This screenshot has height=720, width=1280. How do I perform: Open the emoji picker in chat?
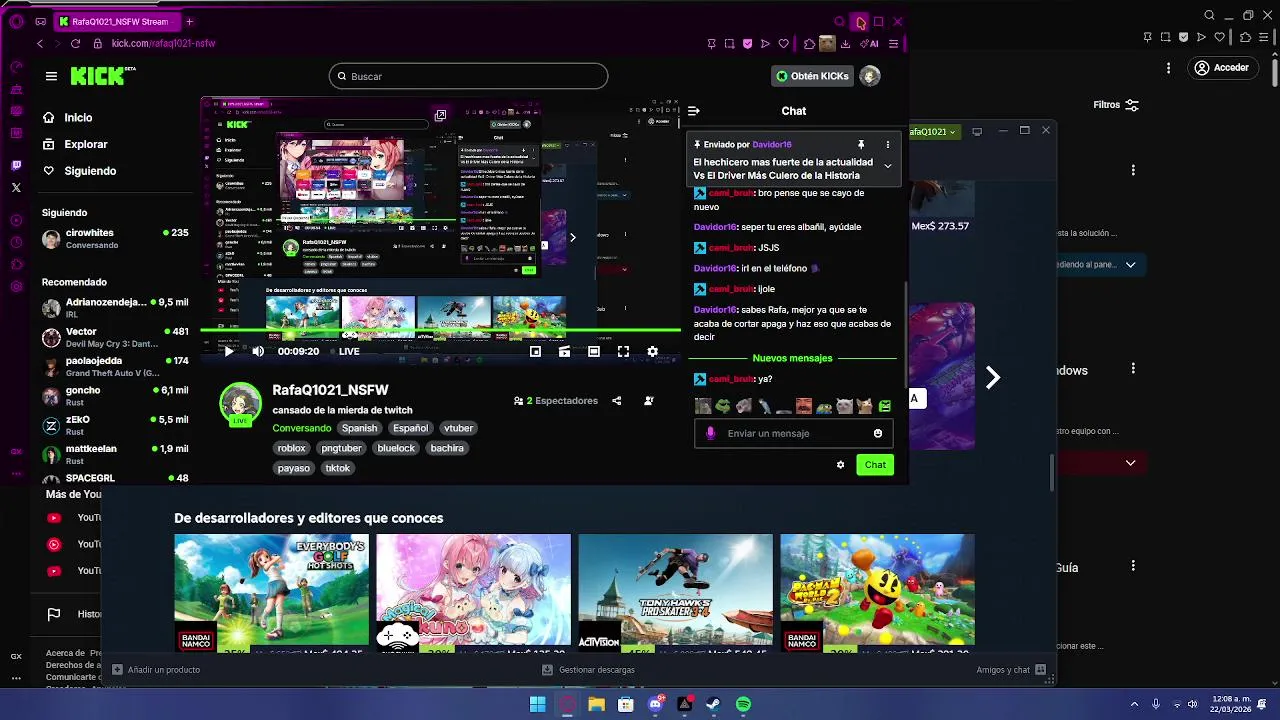878,433
